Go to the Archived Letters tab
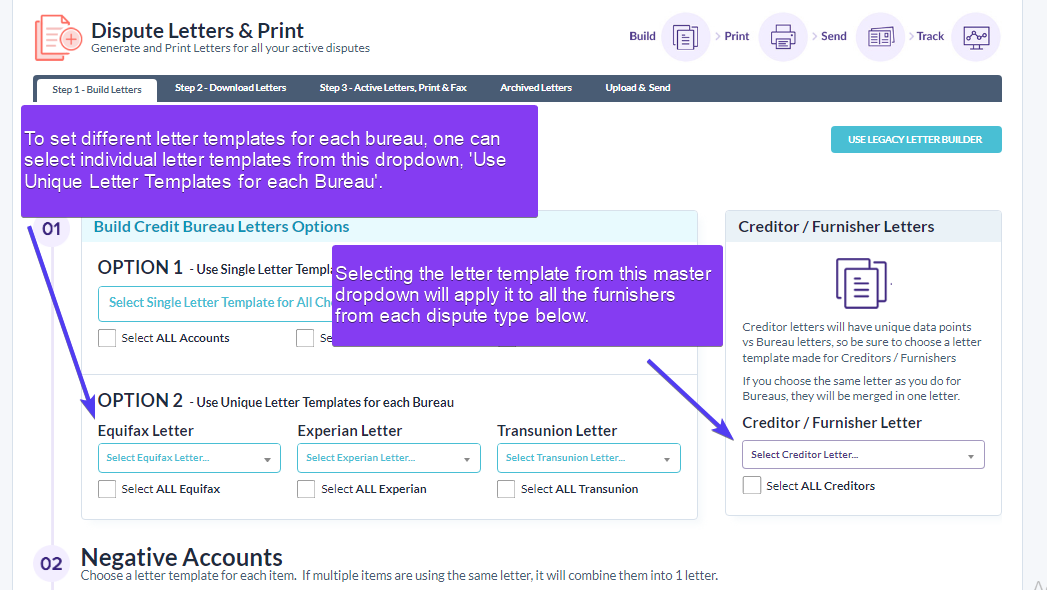The height and width of the screenshot is (590, 1047). tap(536, 88)
